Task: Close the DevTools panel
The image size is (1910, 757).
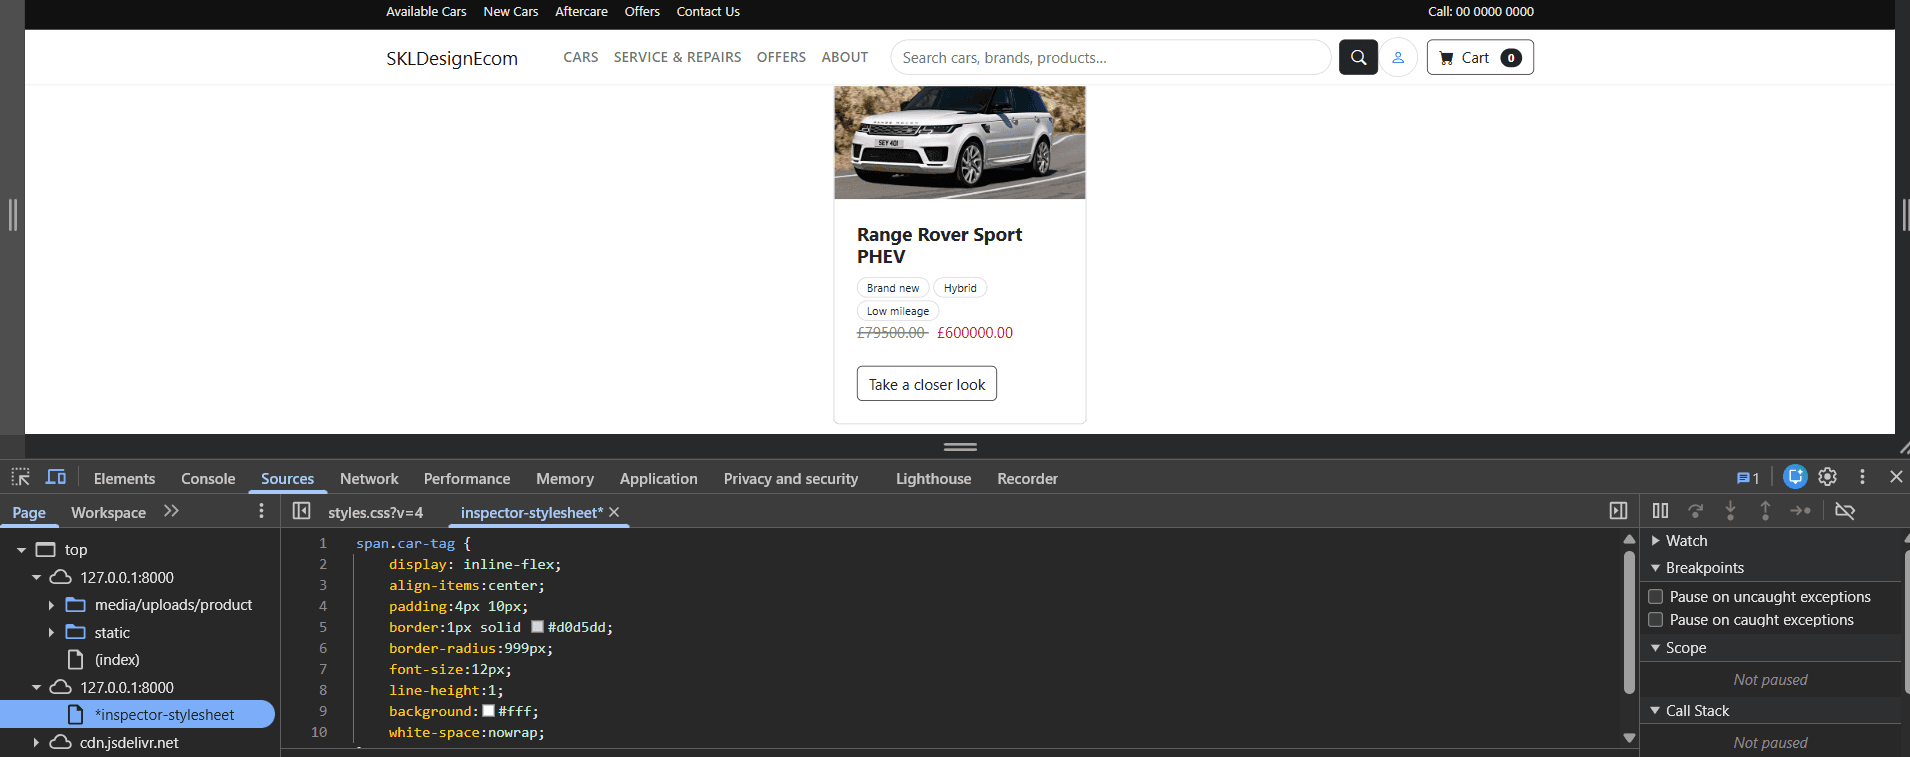Action: (1896, 477)
